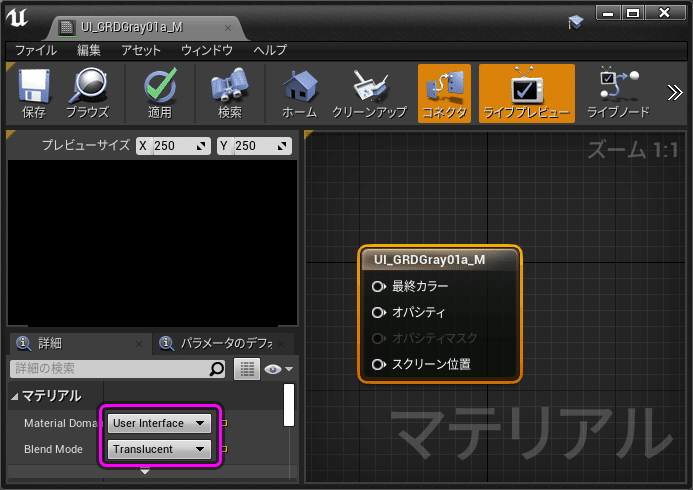Screen dimensions: 693x490
Task: Open the アセット menu
Action: point(141,50)
